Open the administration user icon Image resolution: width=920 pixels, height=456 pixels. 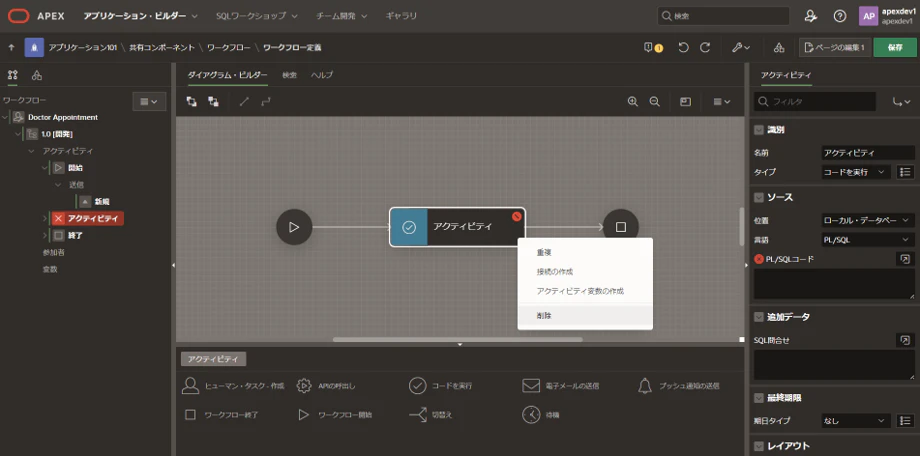[810, 16]
